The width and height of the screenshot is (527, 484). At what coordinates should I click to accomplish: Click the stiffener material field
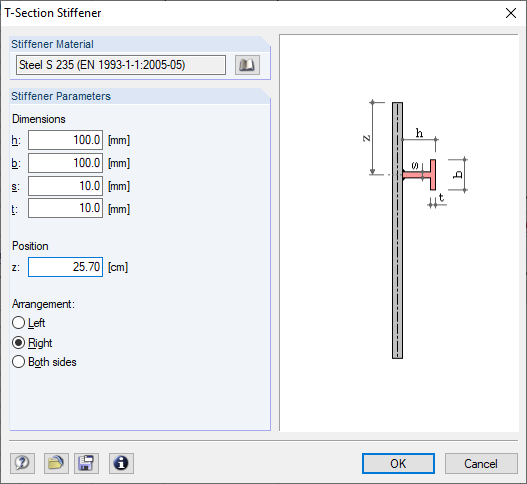click(121, 65)
